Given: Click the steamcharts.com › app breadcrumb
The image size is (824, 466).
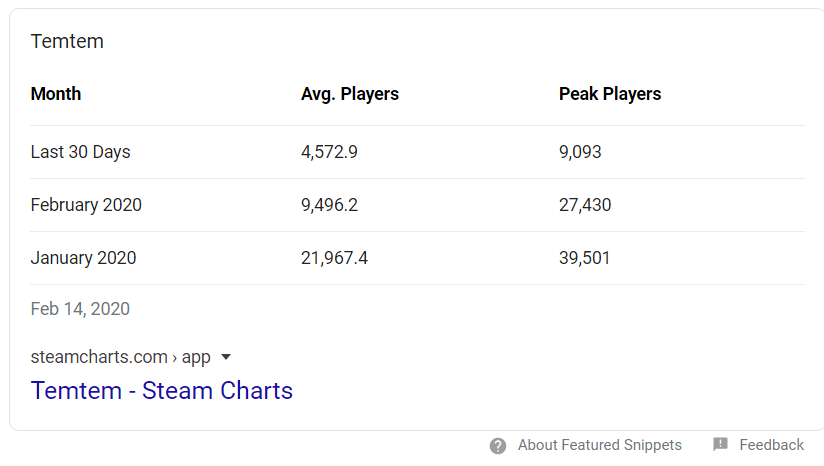Looking at the screenshot, I should coord(120,357).
